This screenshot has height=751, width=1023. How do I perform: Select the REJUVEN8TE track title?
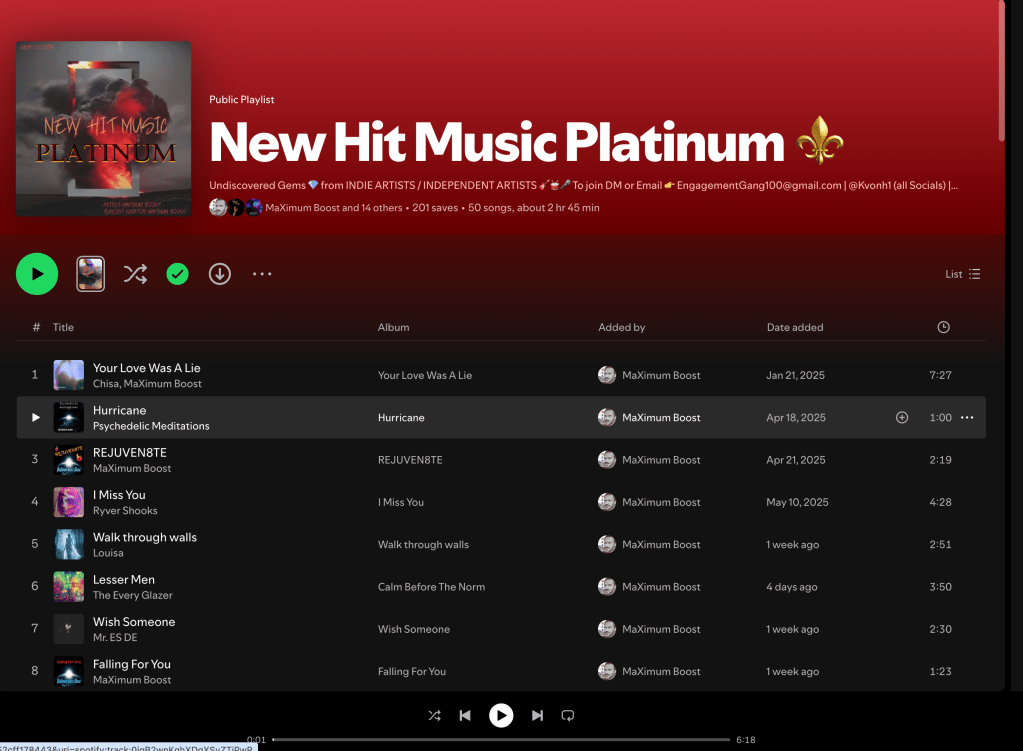tap(130, 453)
